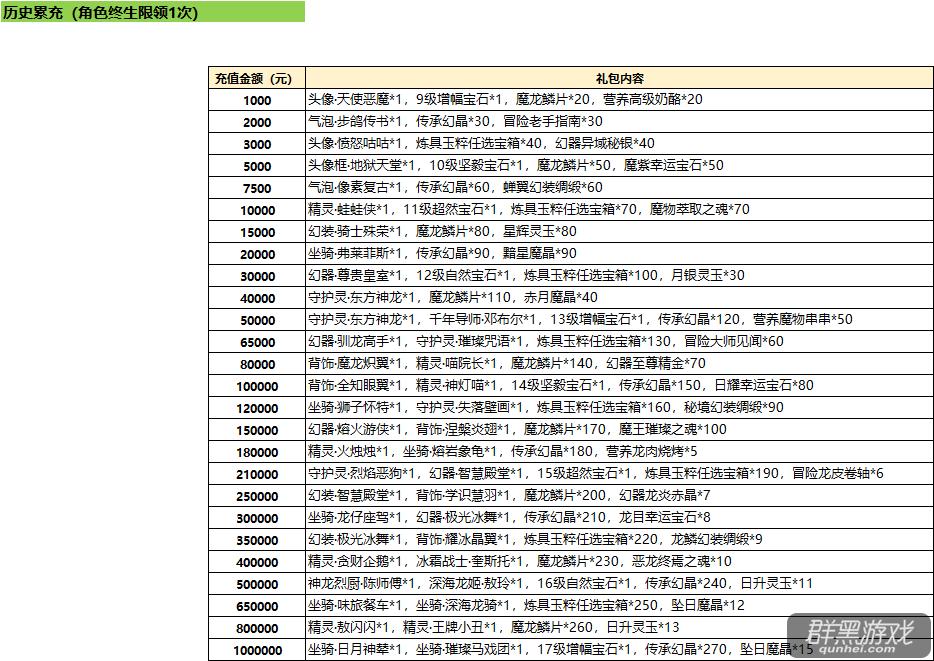The width and height of the screenshot is (934, 661).
Task: Click the 65000 amount cell
Action: [256, 342]
